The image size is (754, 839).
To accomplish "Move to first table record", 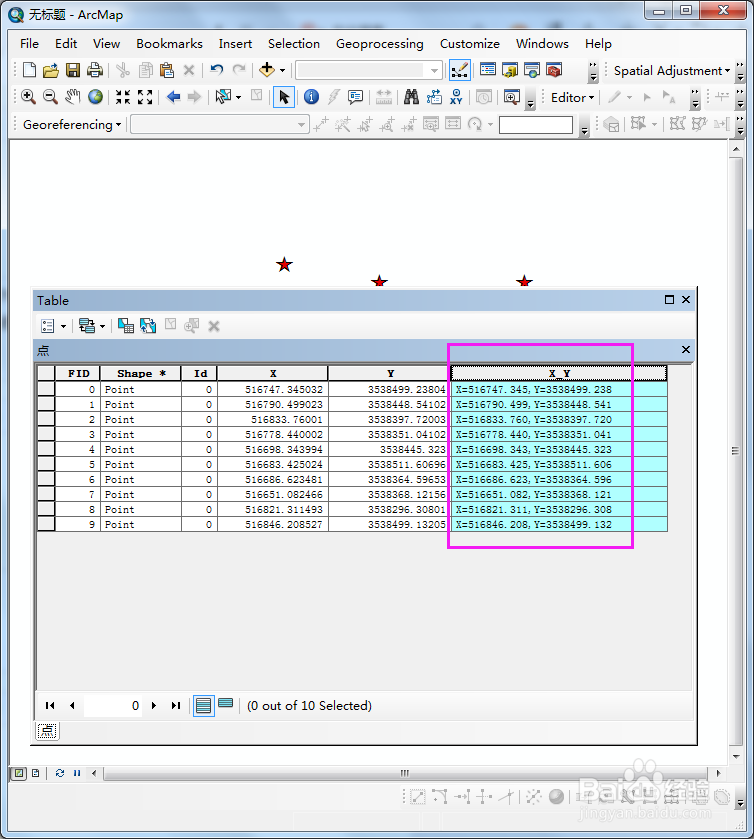I will [50, 706].
